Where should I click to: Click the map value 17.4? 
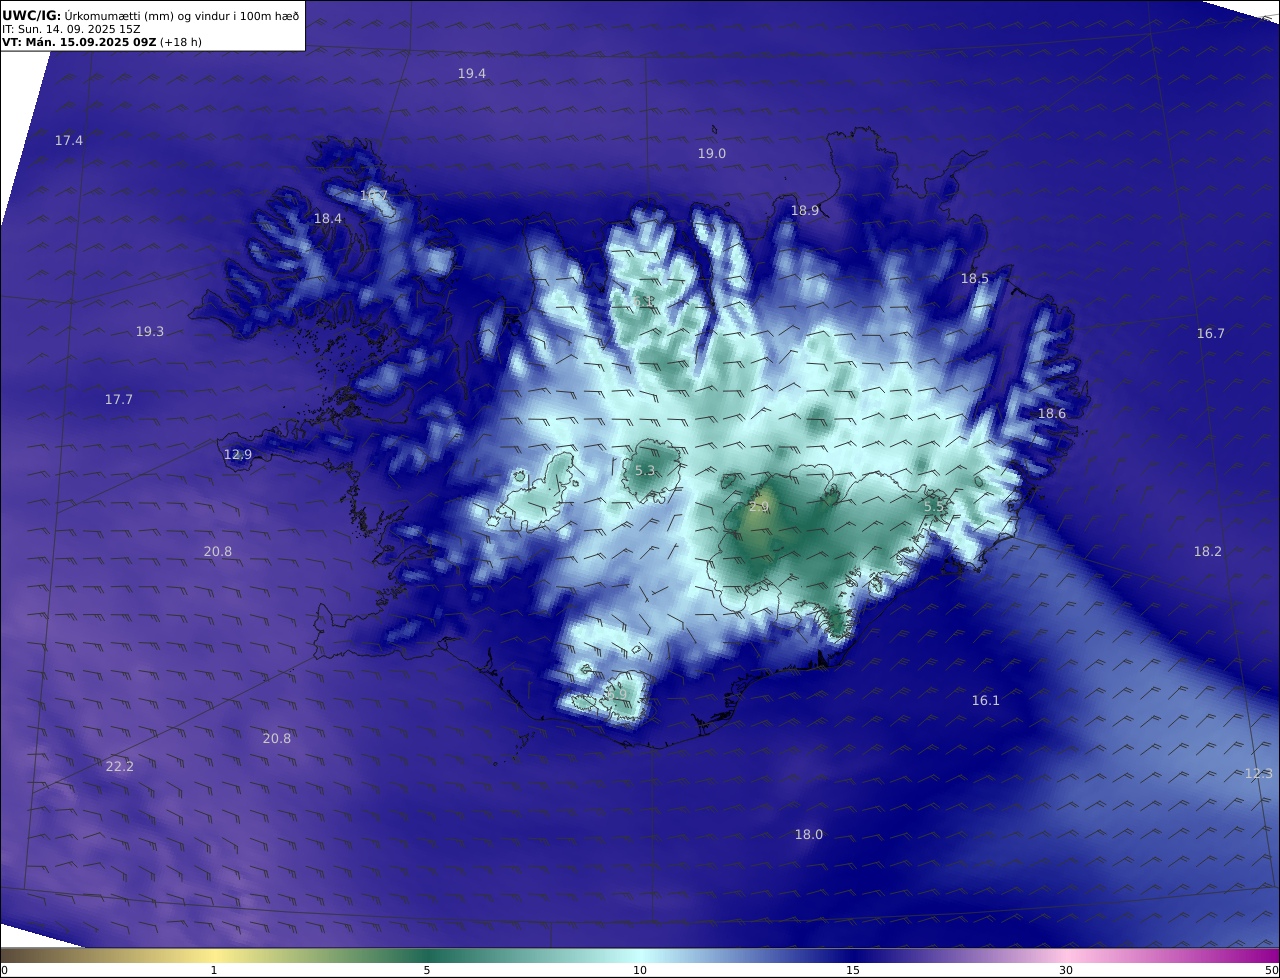coord(69,141)
